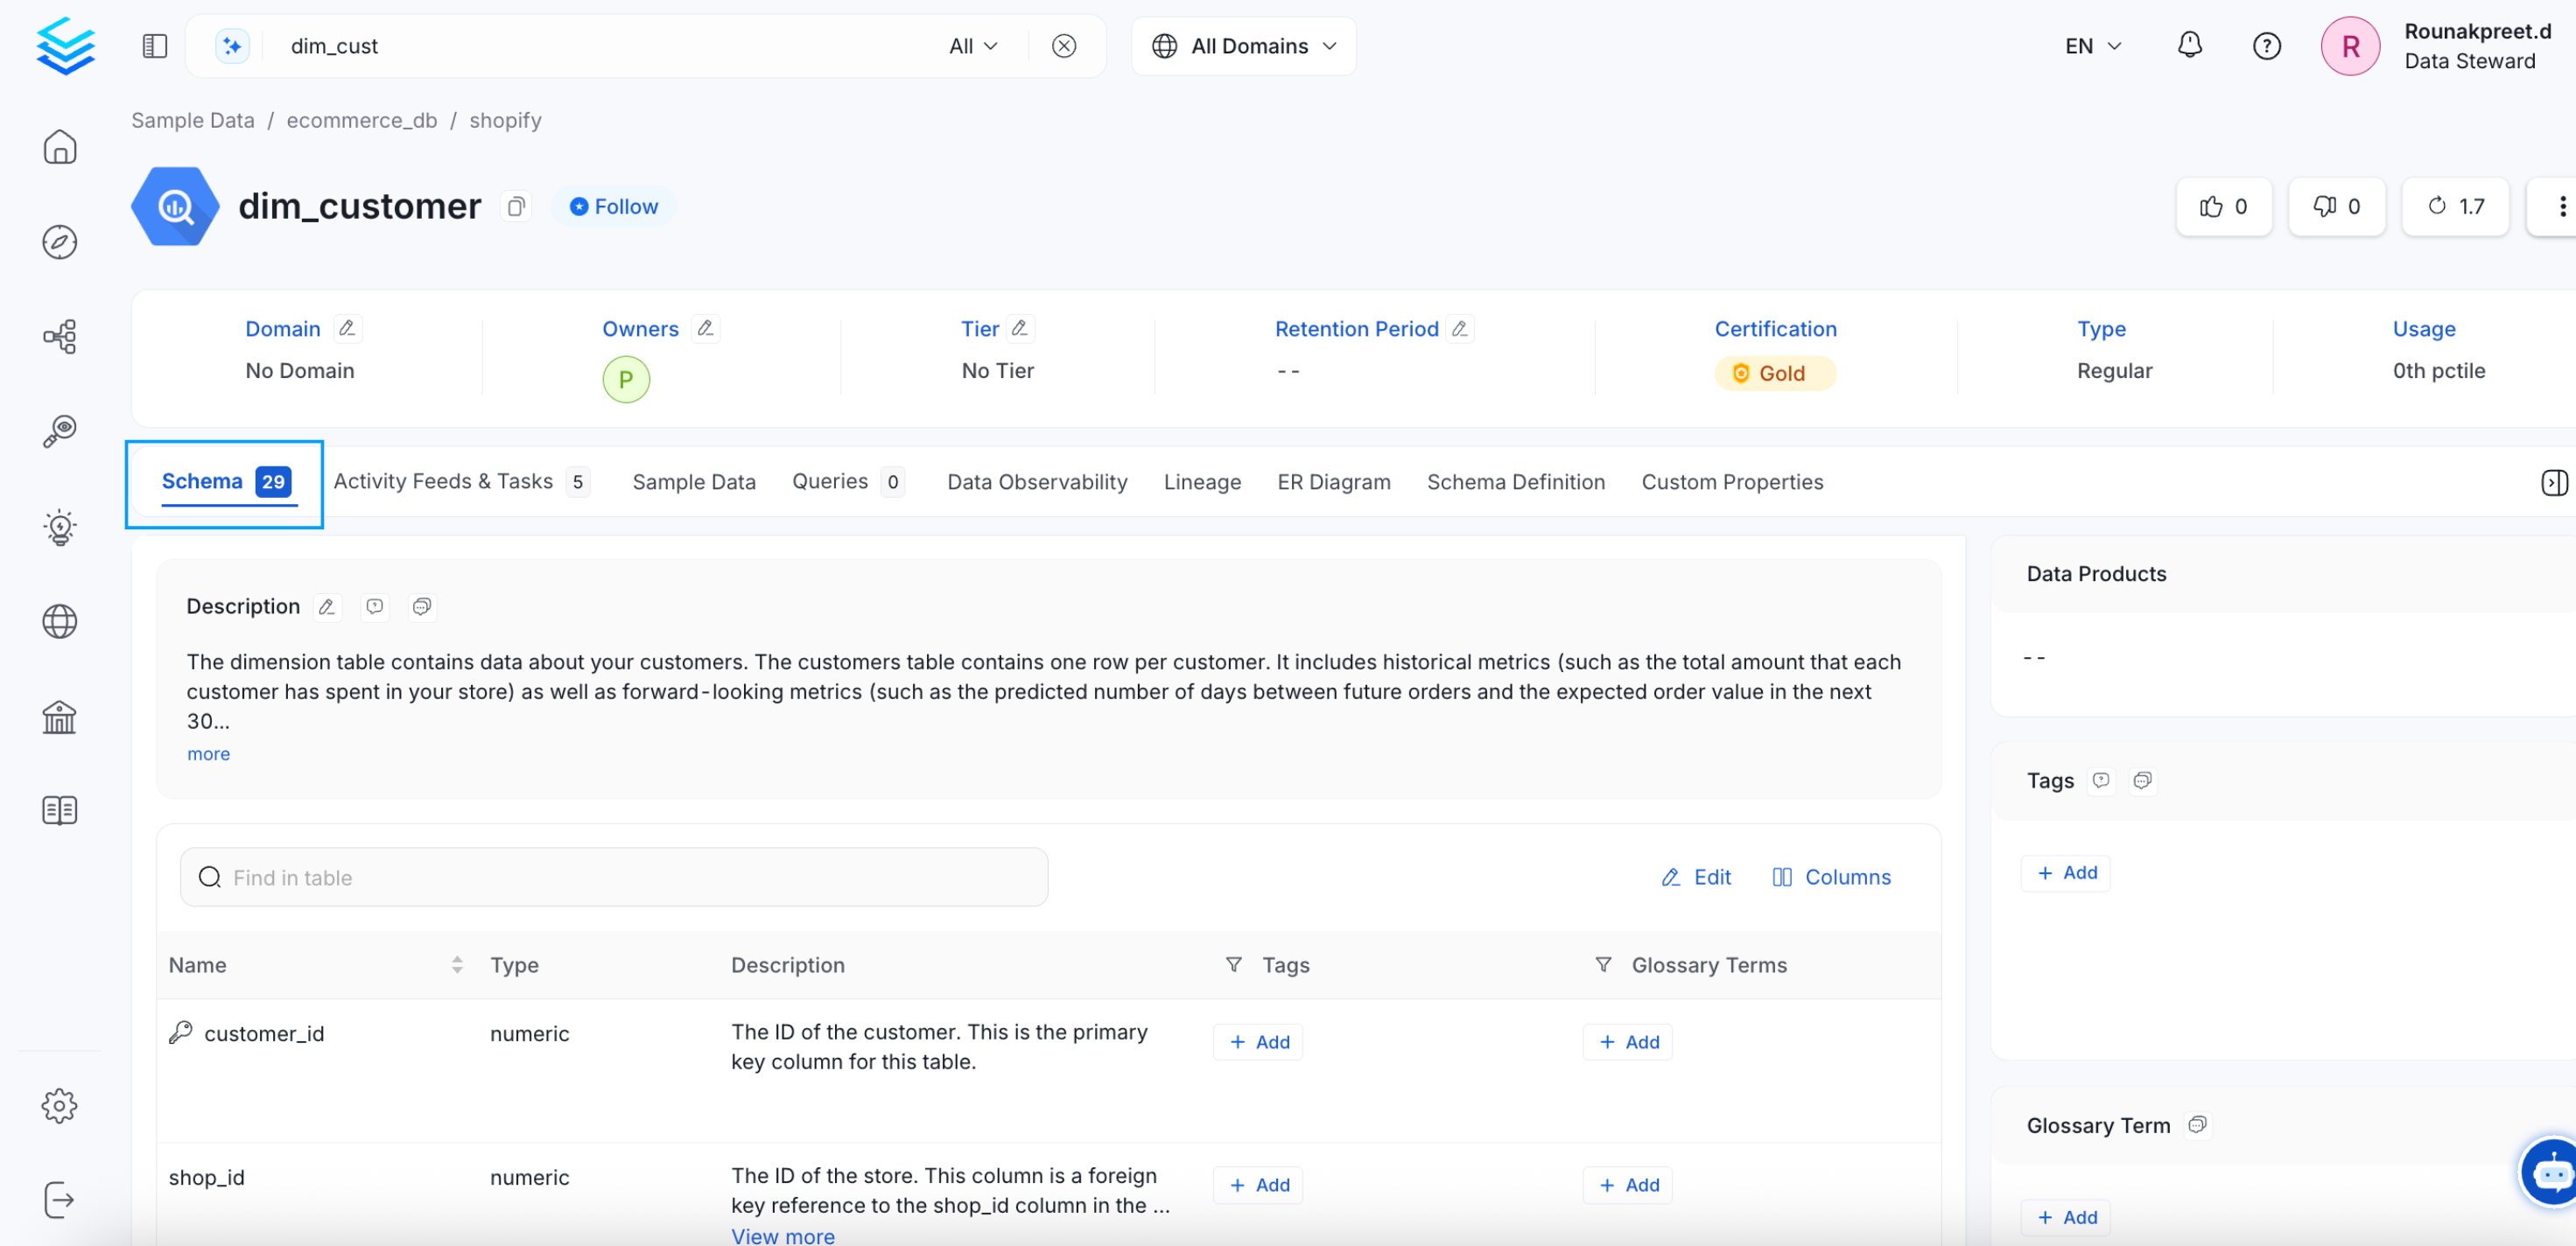Sort the table by Name column
The image size is (2576, 1246).
(x=457, y=965)
